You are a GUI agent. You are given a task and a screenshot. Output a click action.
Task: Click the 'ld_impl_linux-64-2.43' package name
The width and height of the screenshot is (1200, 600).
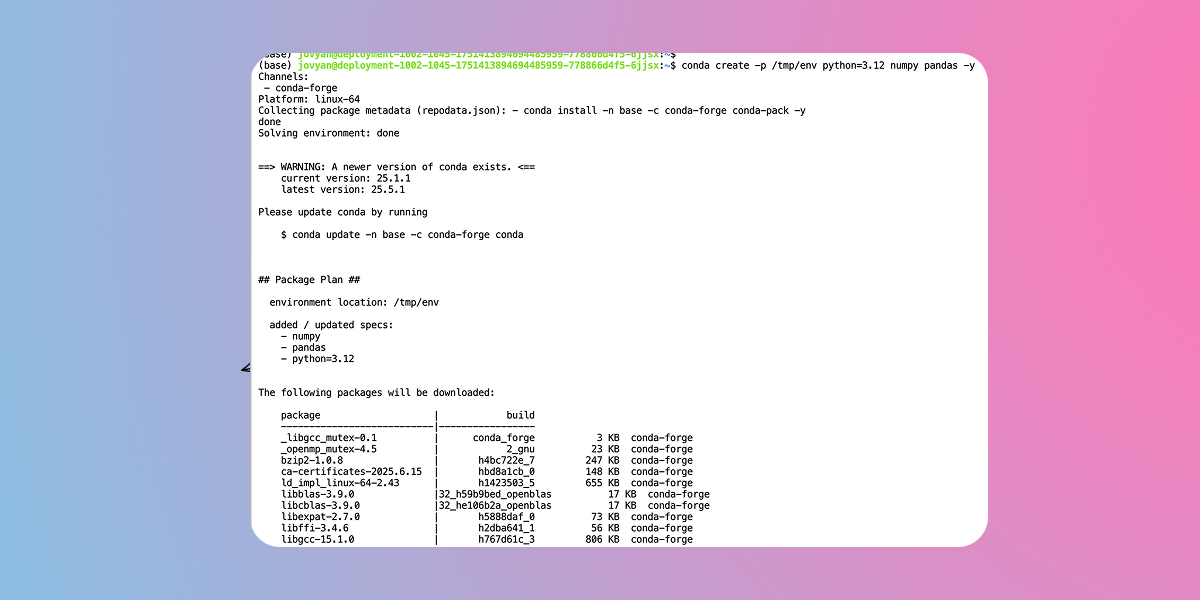click(x=340, y=483)
